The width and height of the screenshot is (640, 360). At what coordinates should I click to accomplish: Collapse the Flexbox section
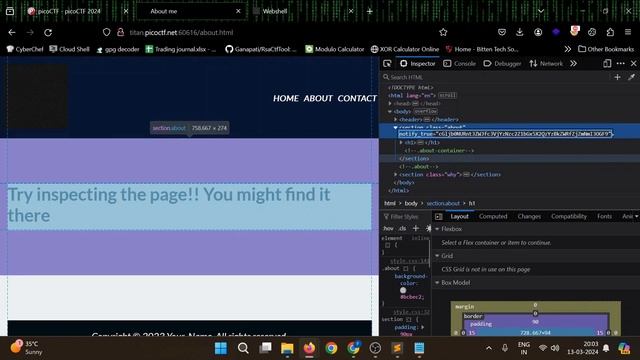click(437, 229)
